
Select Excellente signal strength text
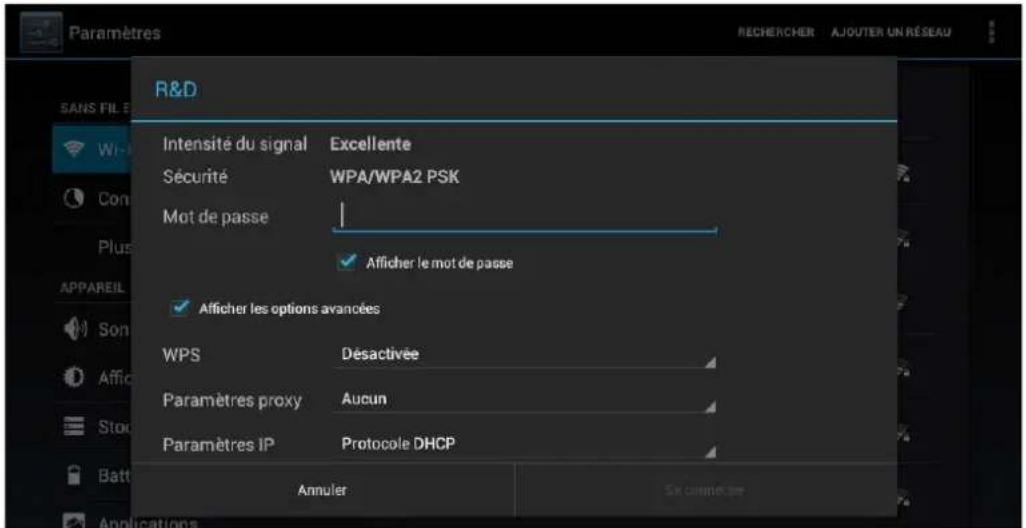[x=370, y=145]
